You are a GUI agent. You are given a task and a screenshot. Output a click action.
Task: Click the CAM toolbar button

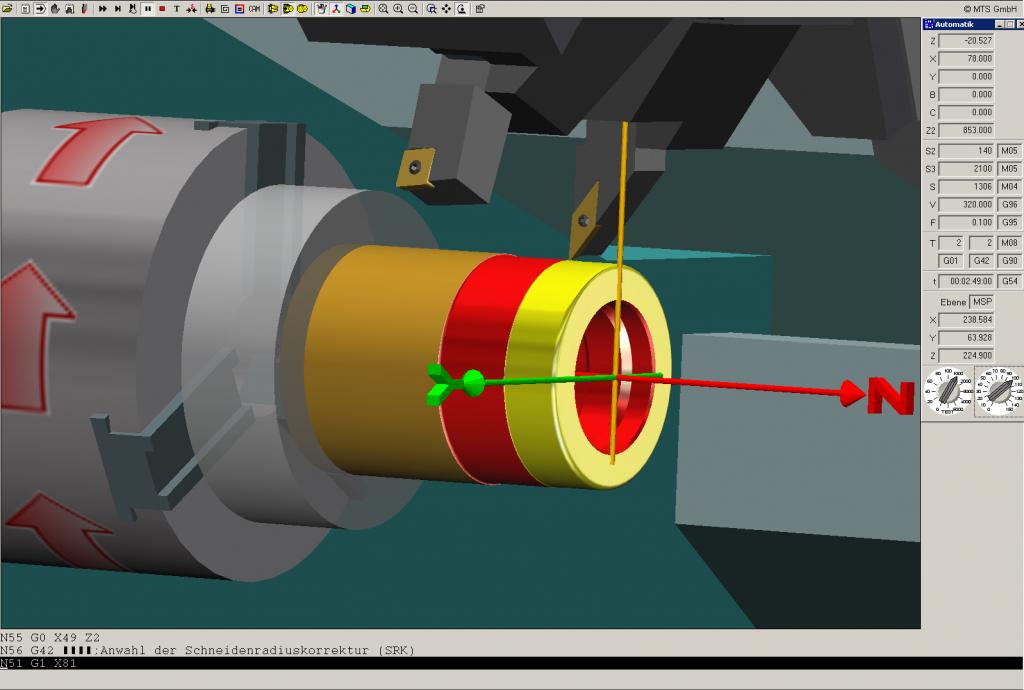[x=254, y=8]
